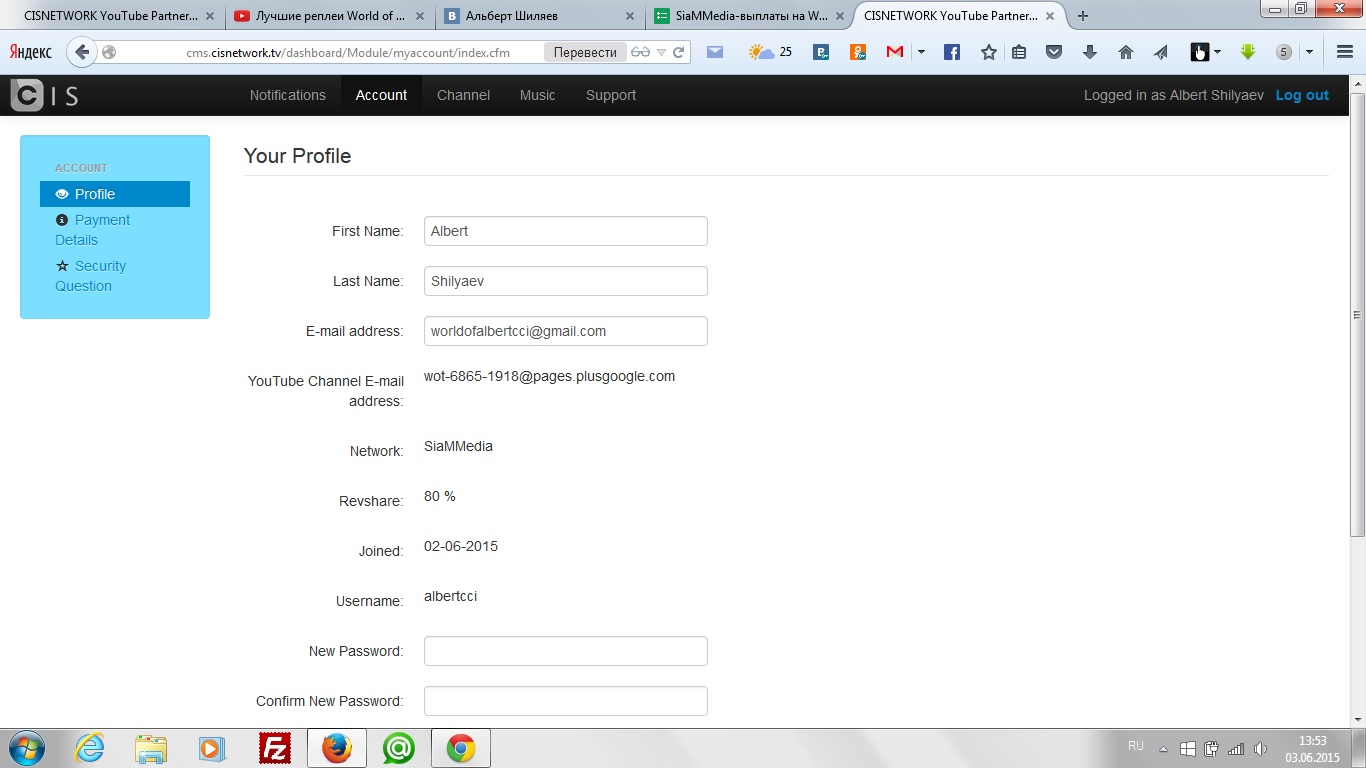The width and height of the screenshot is (1366, 768).
Task: Open the Firefox hamburger menu
Action: pos(1344,52)
